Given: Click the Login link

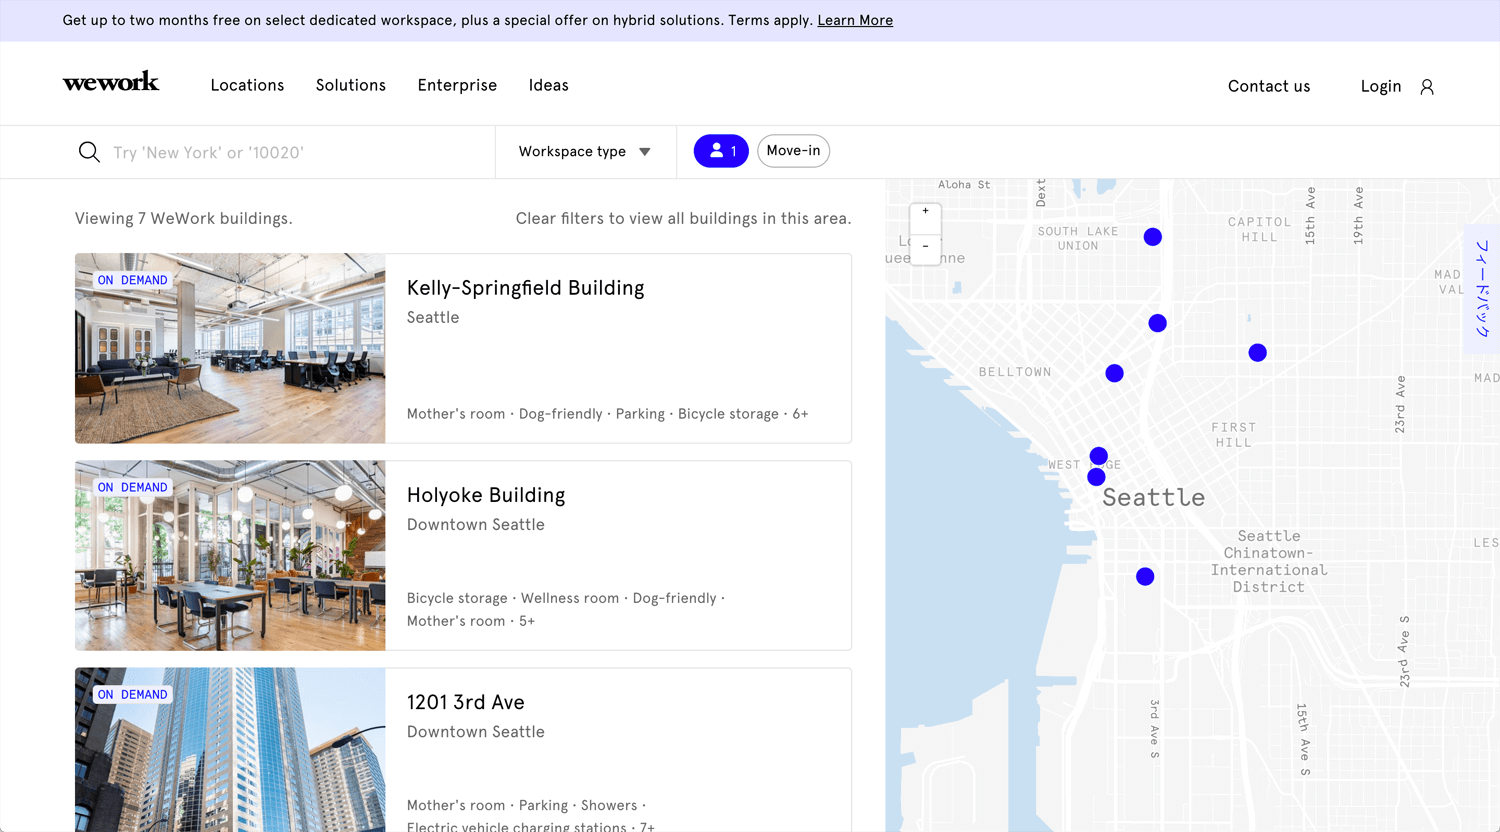Looking at the screenshot, I should [x=1381, y=87].
